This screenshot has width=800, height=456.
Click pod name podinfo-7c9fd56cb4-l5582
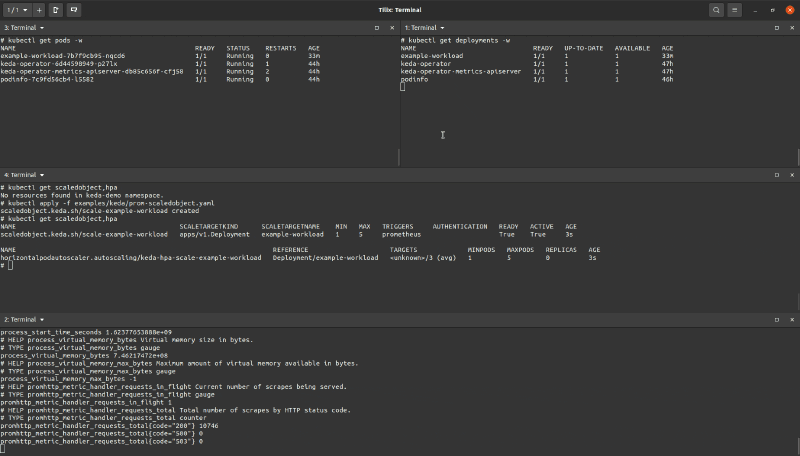[x=47, y=80]
